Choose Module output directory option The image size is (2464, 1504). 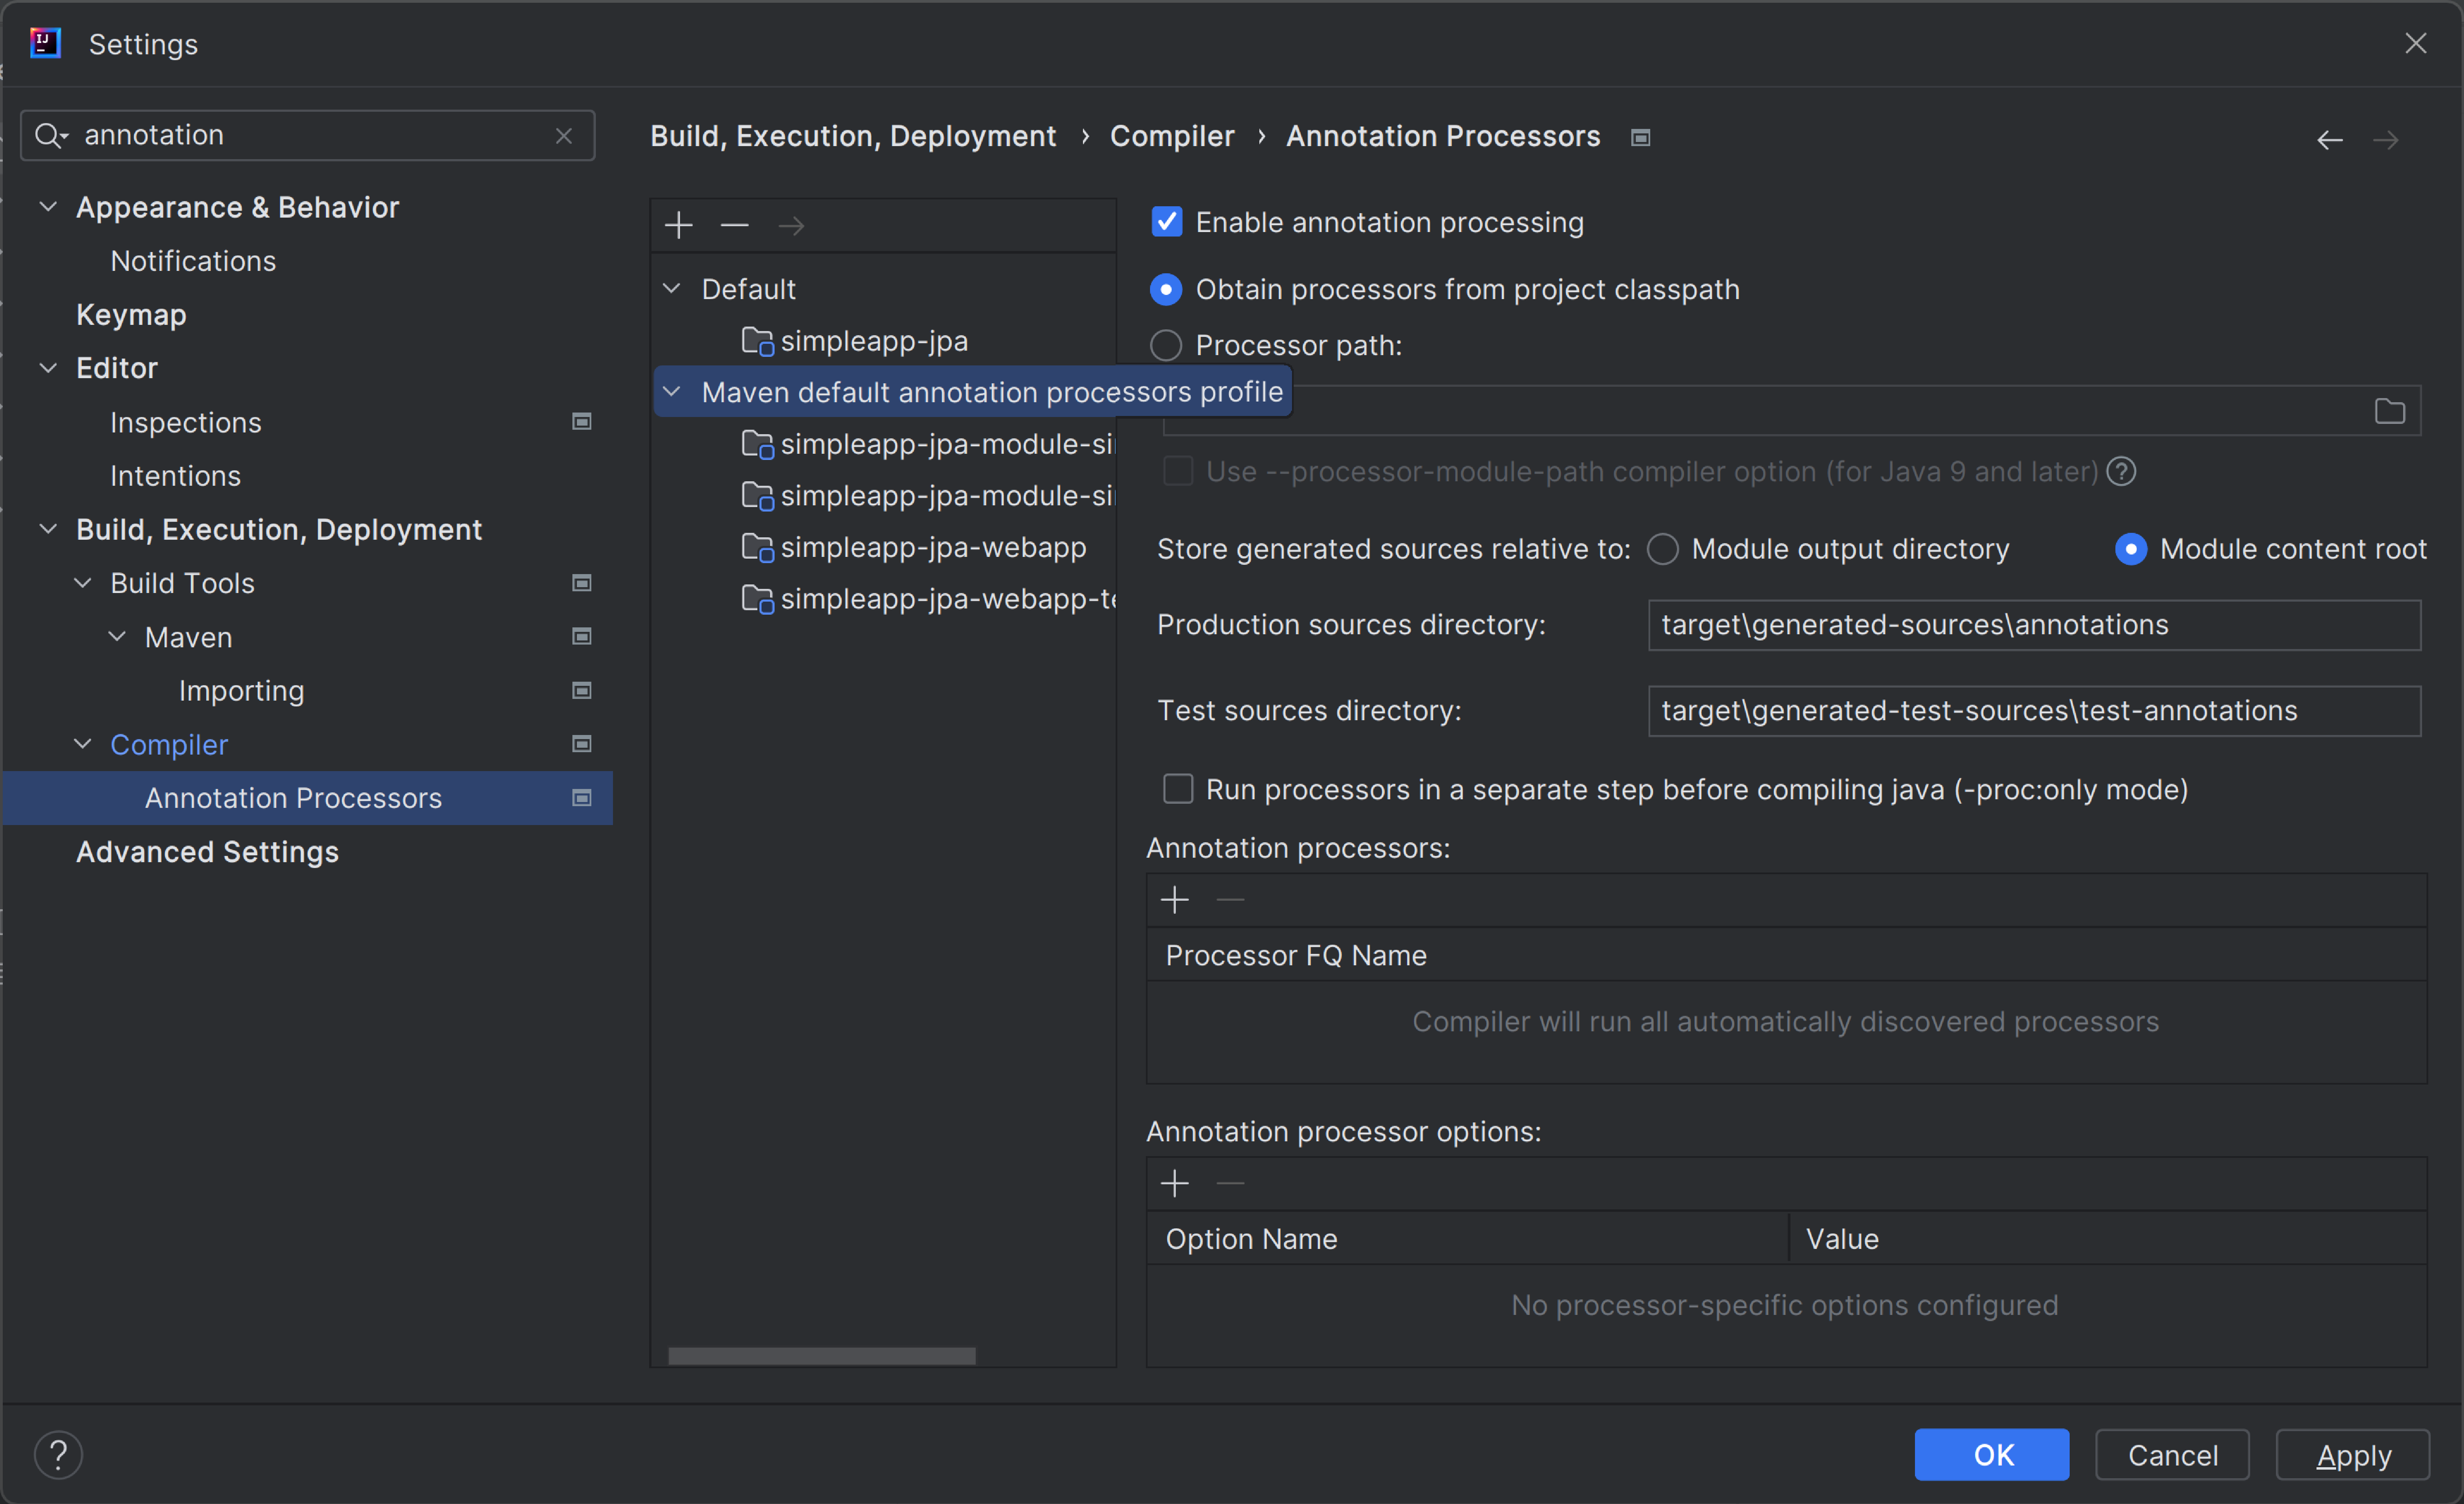pos(1663,549)
